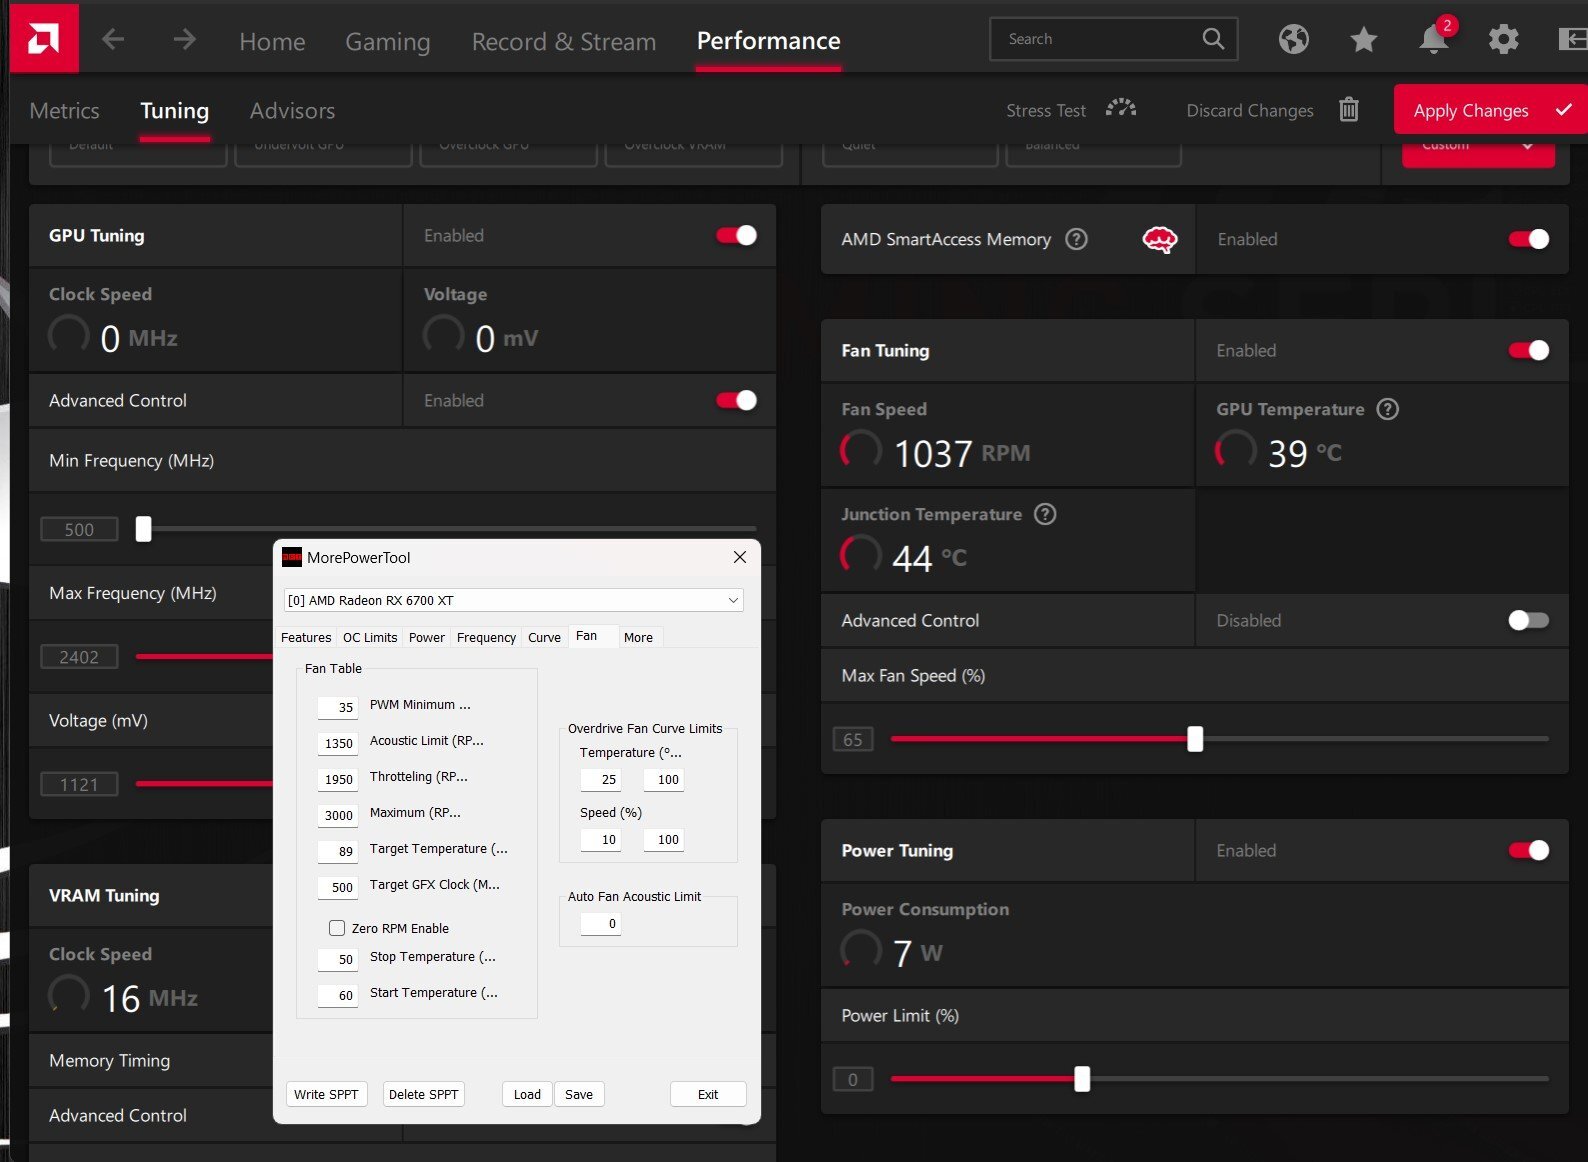The image size is (1588, 1162).
Task: Click Exit button in MorePowerTool
Action: (x=708, y=1094)
